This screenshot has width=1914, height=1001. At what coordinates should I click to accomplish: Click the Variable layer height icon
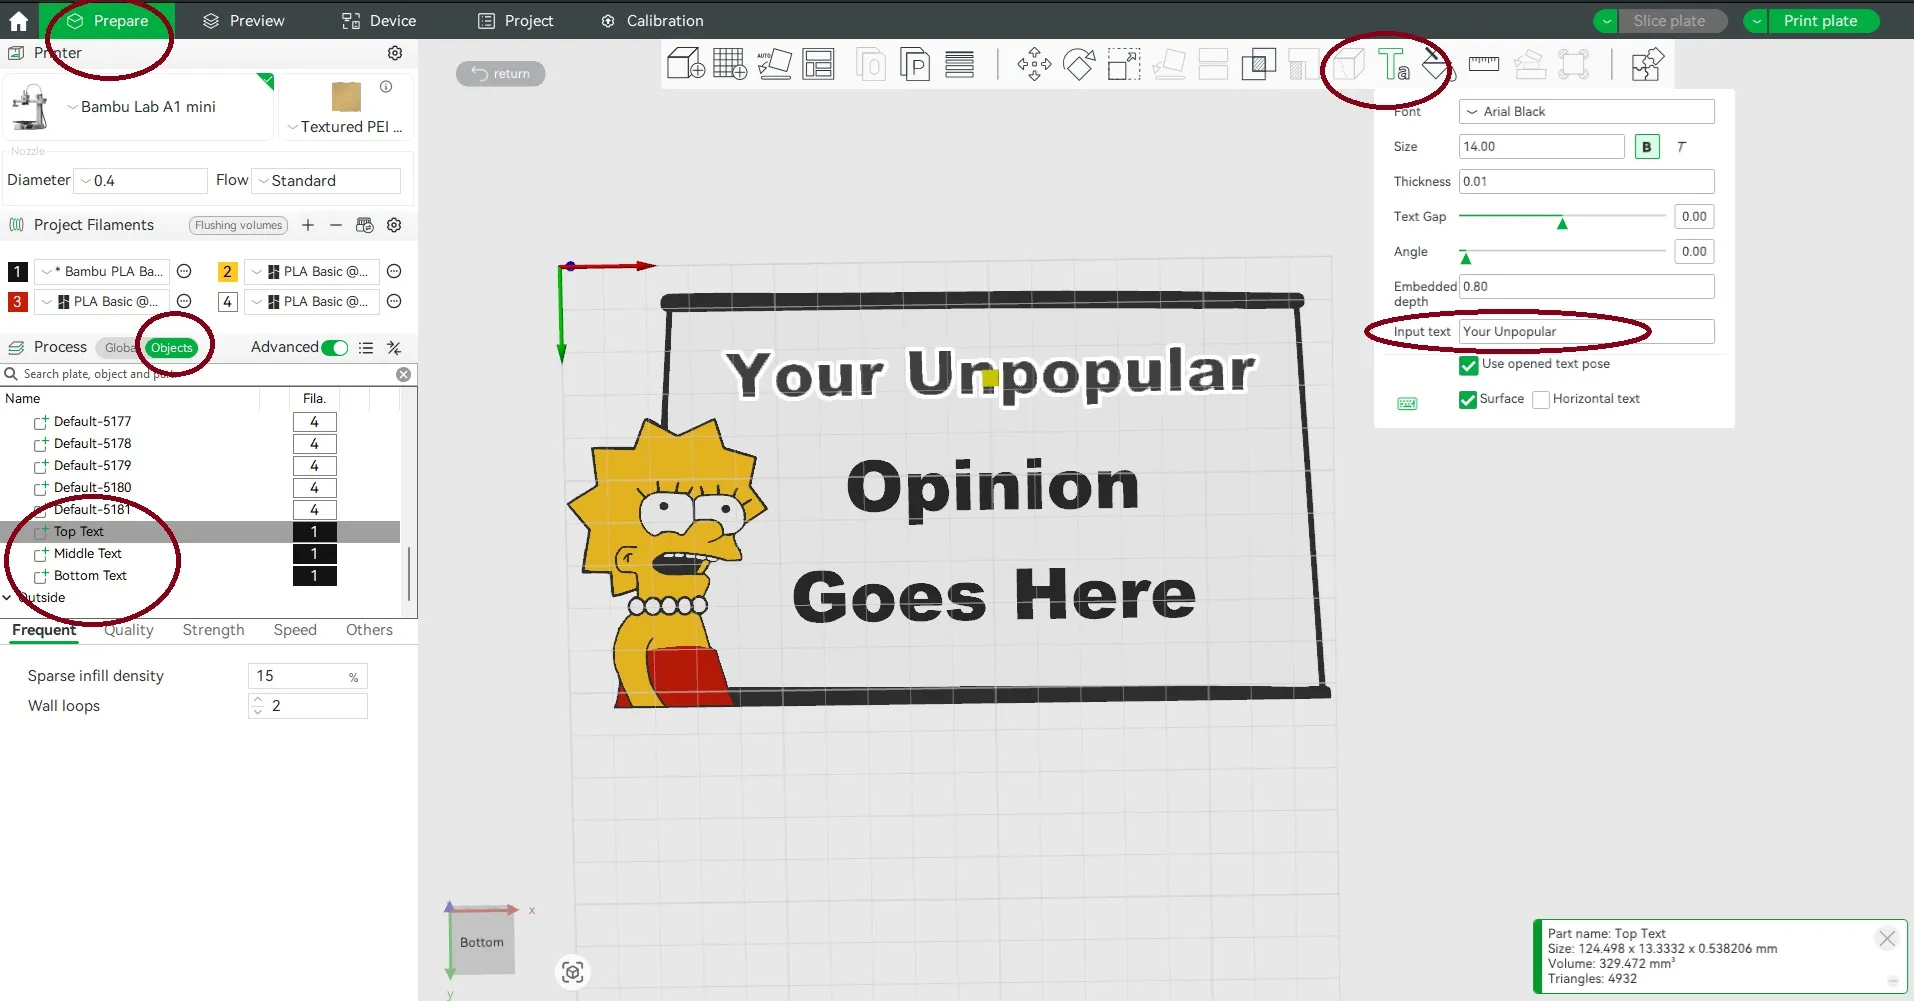[x=959, y=65]
